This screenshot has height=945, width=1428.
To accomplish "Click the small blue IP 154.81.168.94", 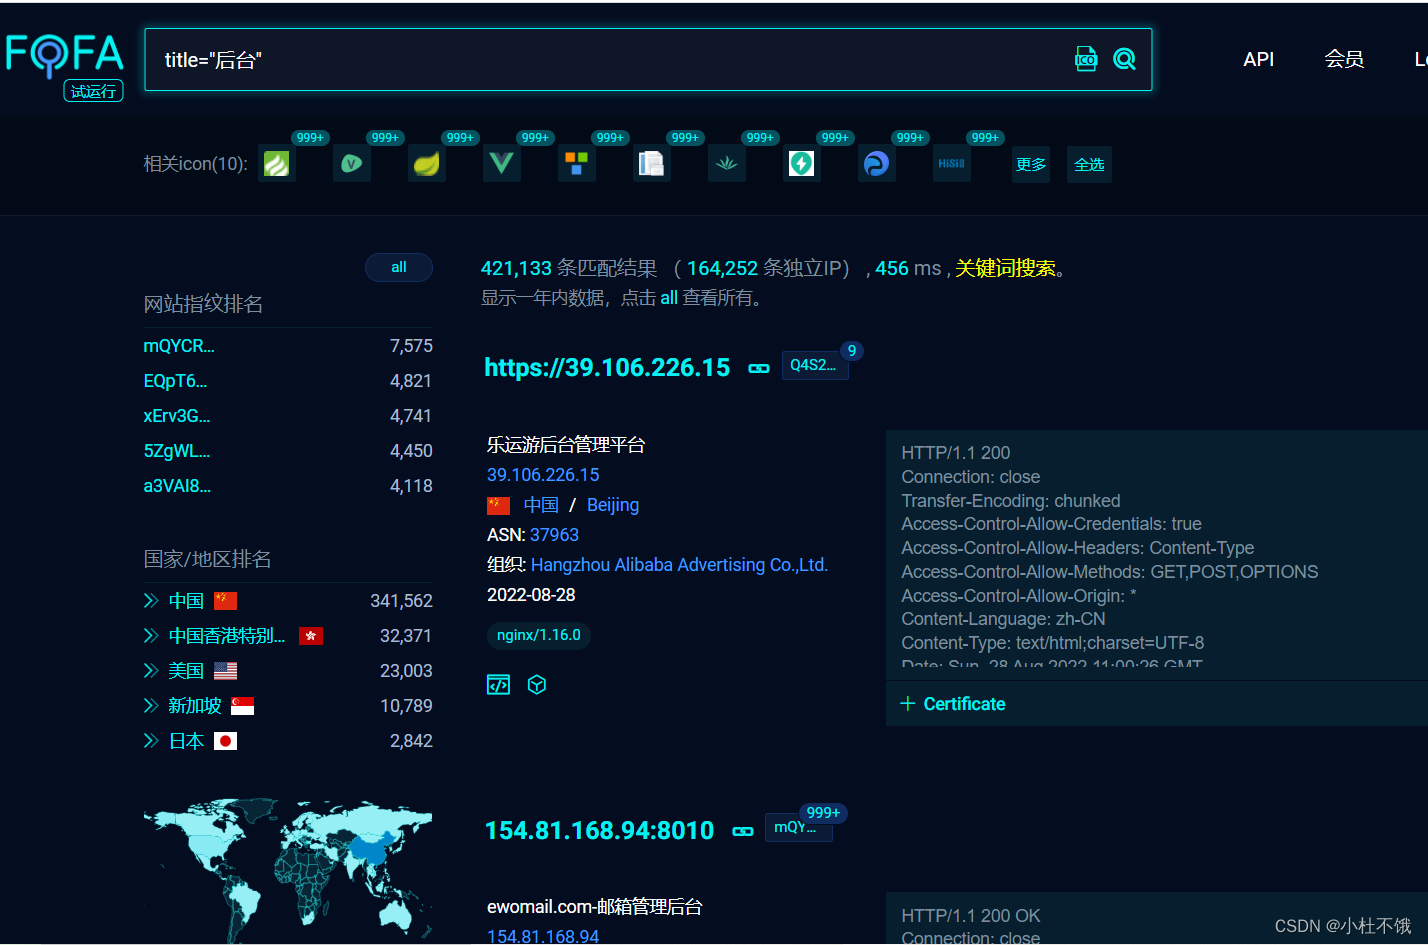I will [543, 936].
